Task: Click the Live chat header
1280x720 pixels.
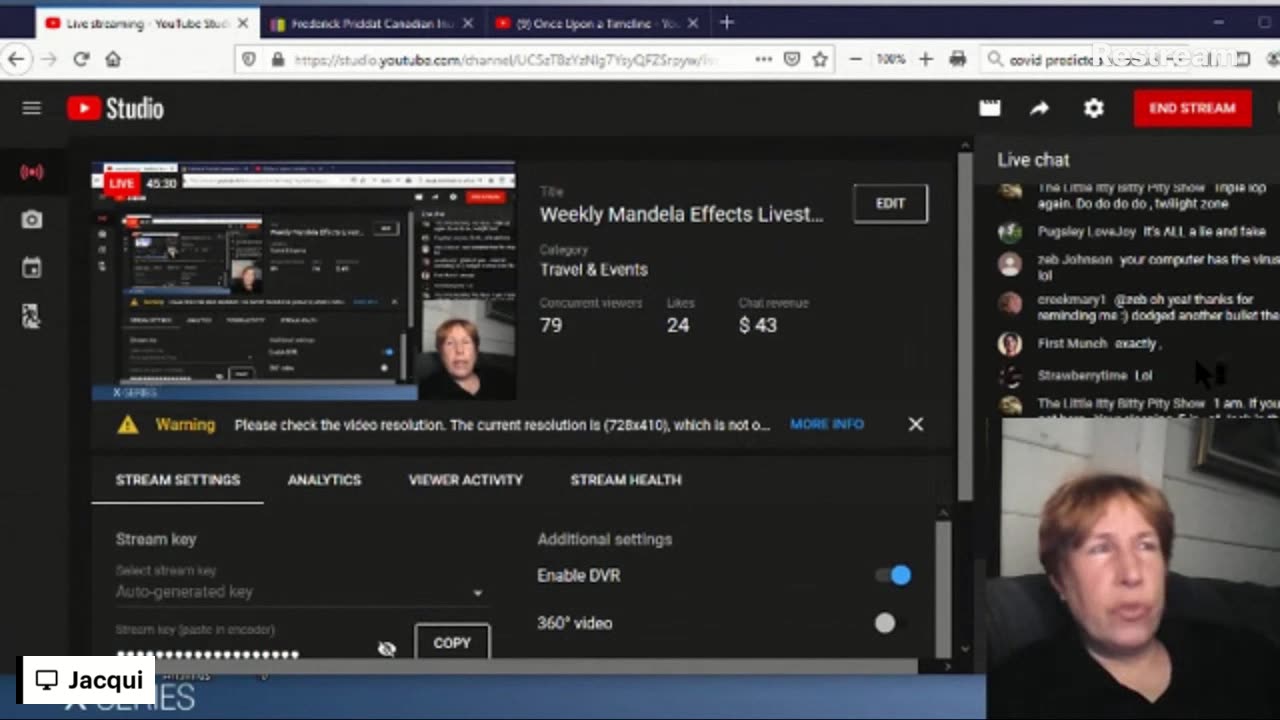Action: [x=1033, y=160]
